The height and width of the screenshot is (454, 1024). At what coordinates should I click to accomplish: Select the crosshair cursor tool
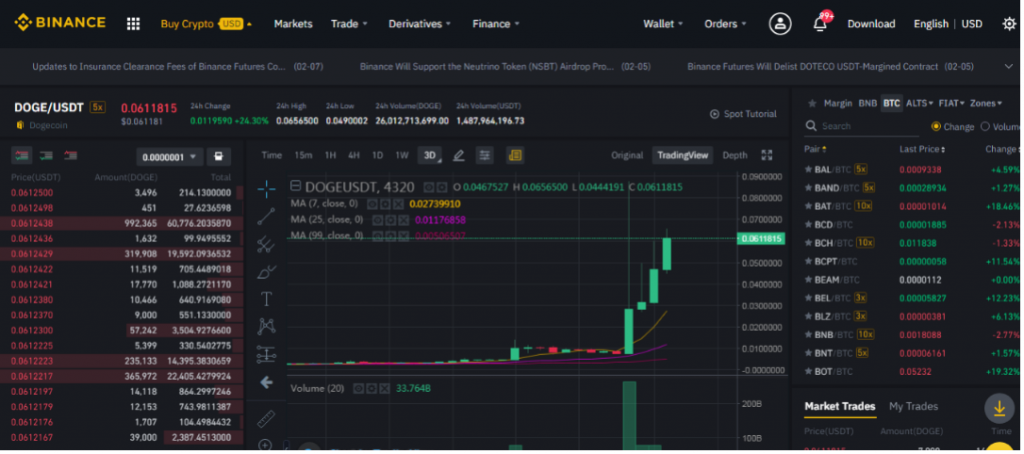click(x=266, y=189)
